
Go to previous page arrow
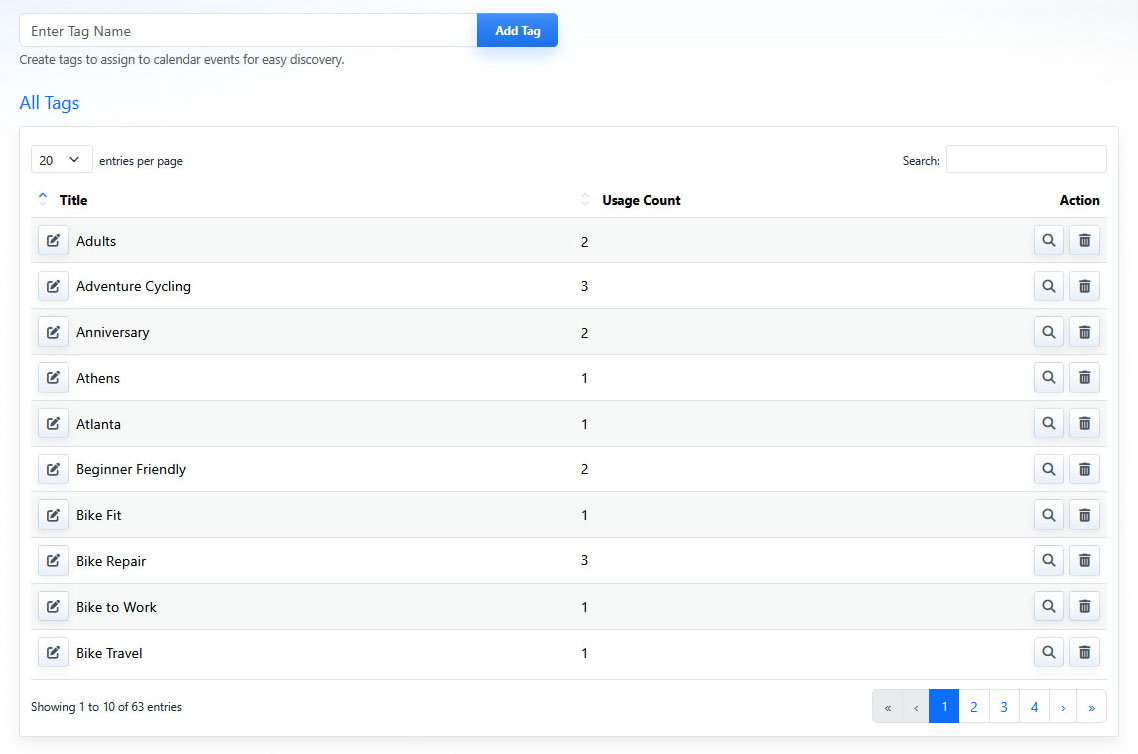pyautogui.click(x=916, y=707)
